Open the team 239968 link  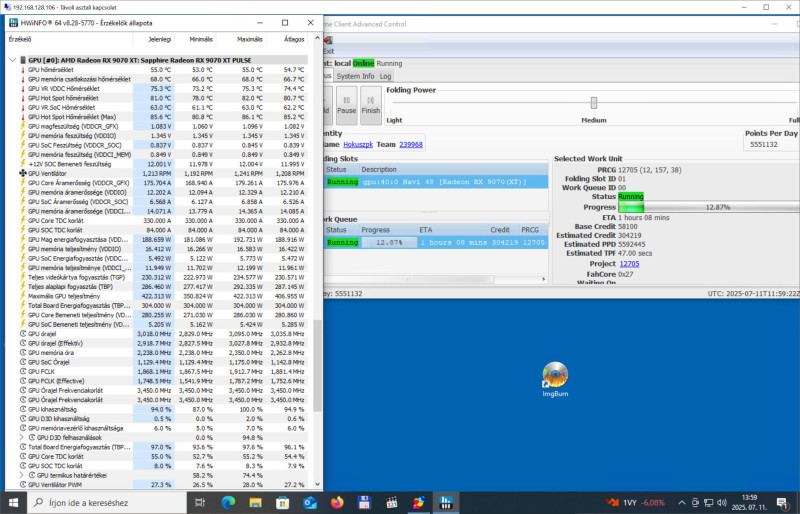(x=411, y=144)
